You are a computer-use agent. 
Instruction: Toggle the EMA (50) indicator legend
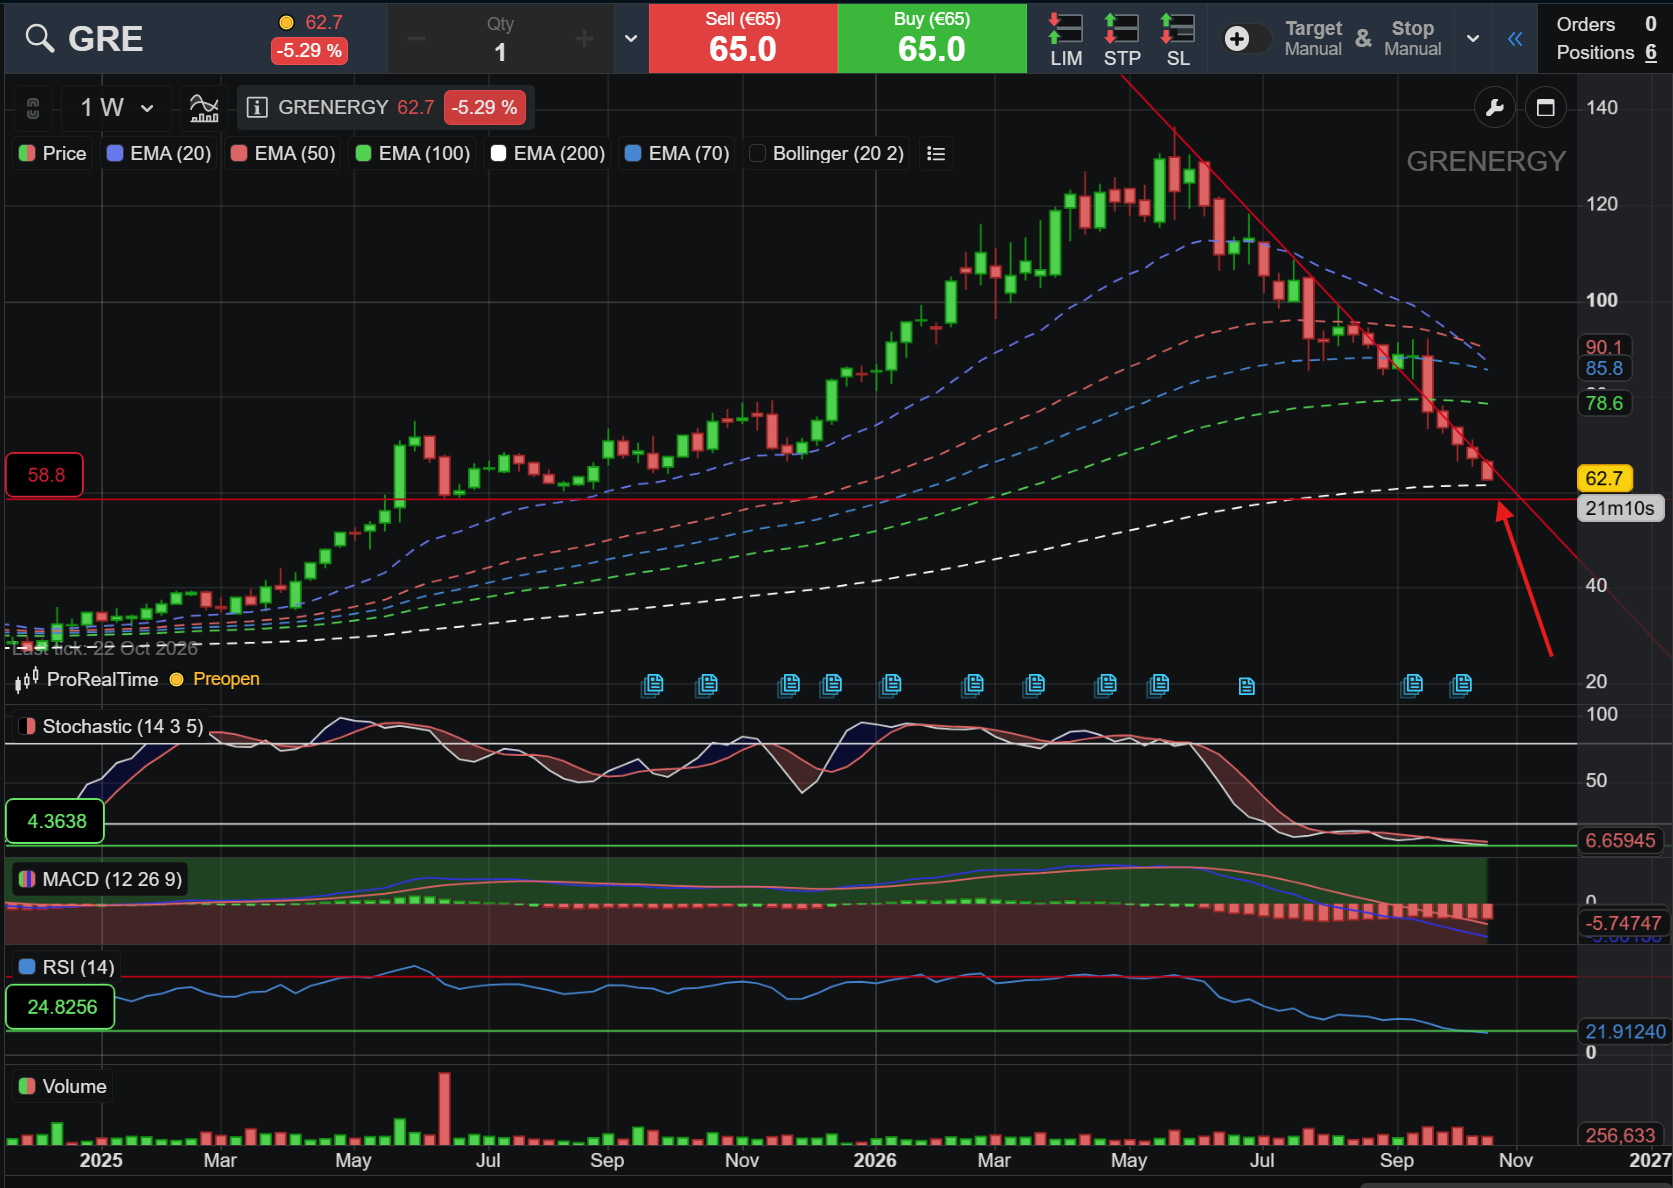point(283,153)
